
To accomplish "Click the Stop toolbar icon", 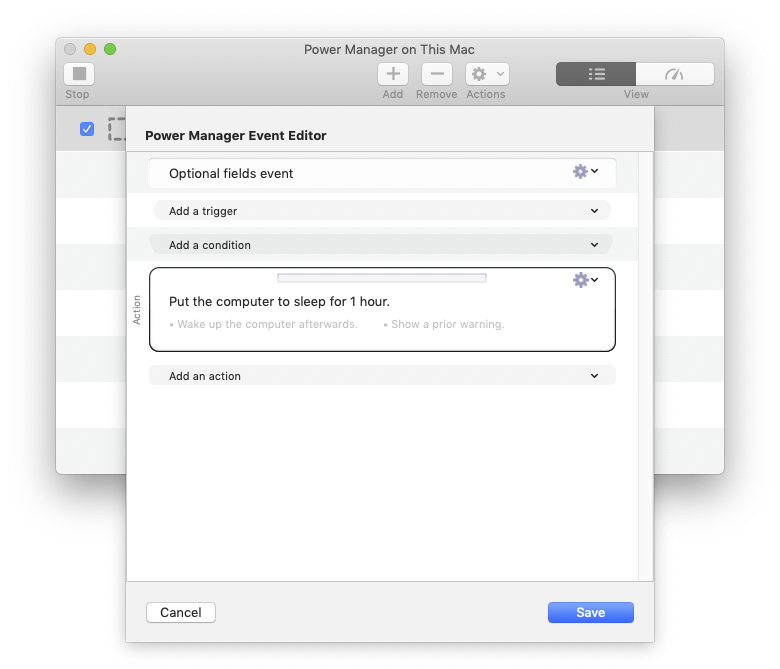I will point(79,74).
